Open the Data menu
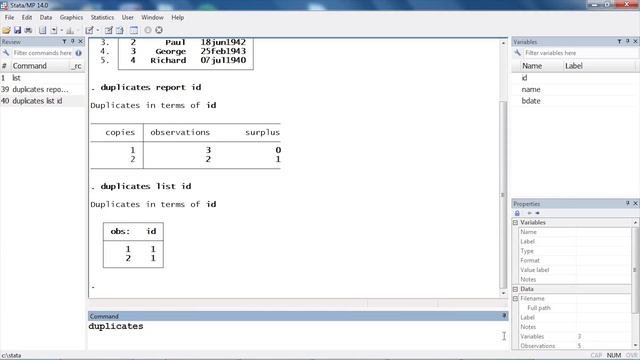The image size is (640, 360). pyautogui.click(x=46, y=18)
